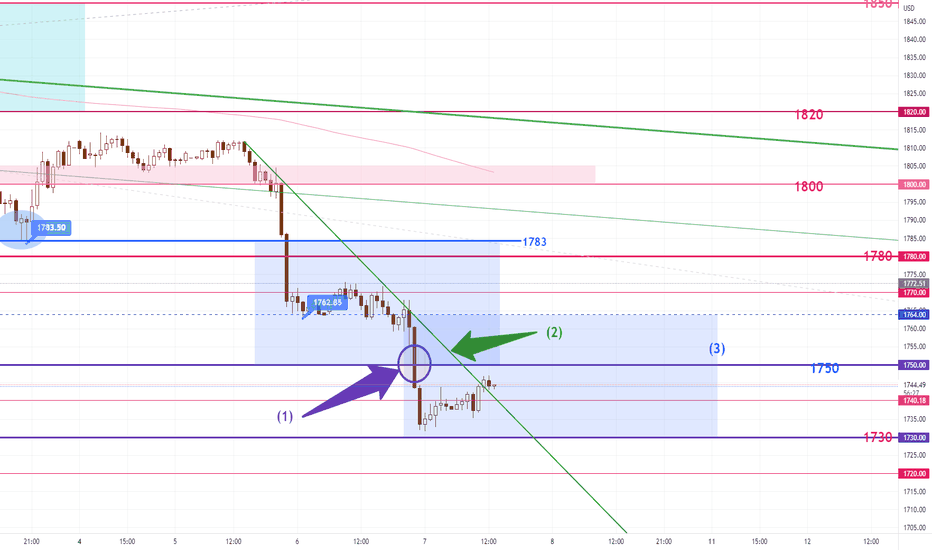Click date label 6 on time axis
932x550 pixels.
pos(297,542)
